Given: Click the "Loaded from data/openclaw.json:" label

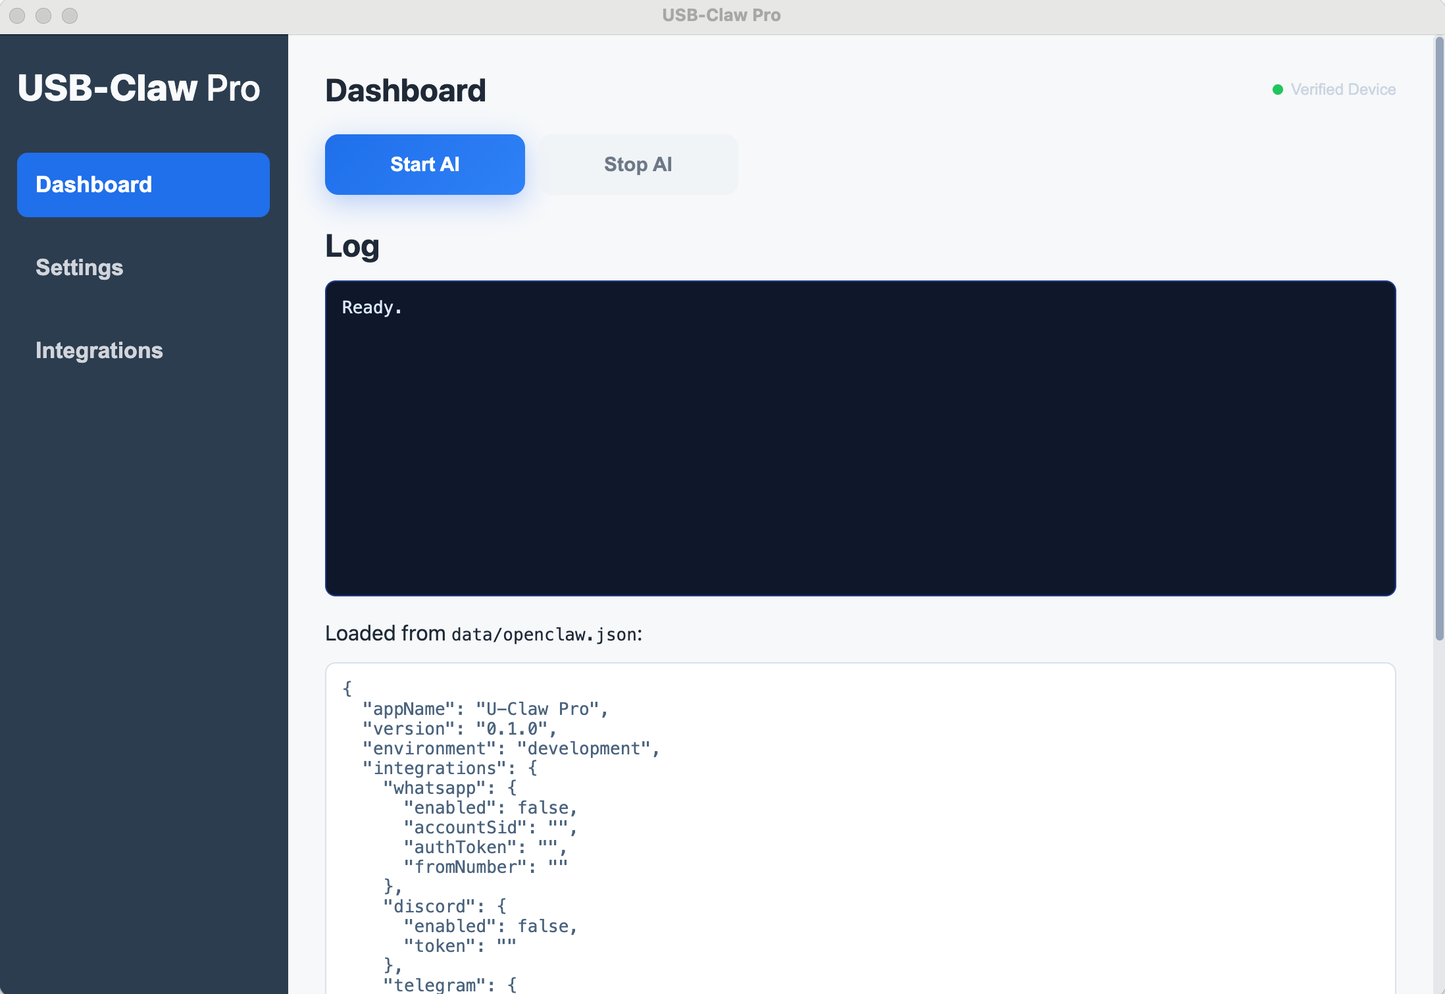Looking at the screenshot, I should [x=484, y=634].
